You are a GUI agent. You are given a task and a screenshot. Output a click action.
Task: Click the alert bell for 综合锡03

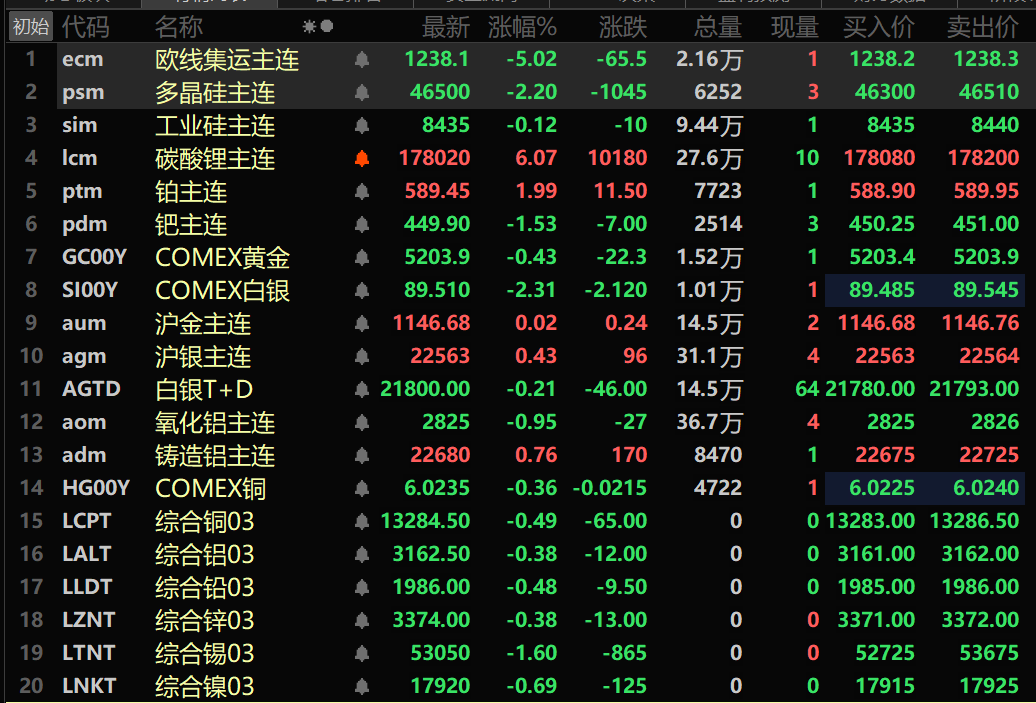coord(361,653)
